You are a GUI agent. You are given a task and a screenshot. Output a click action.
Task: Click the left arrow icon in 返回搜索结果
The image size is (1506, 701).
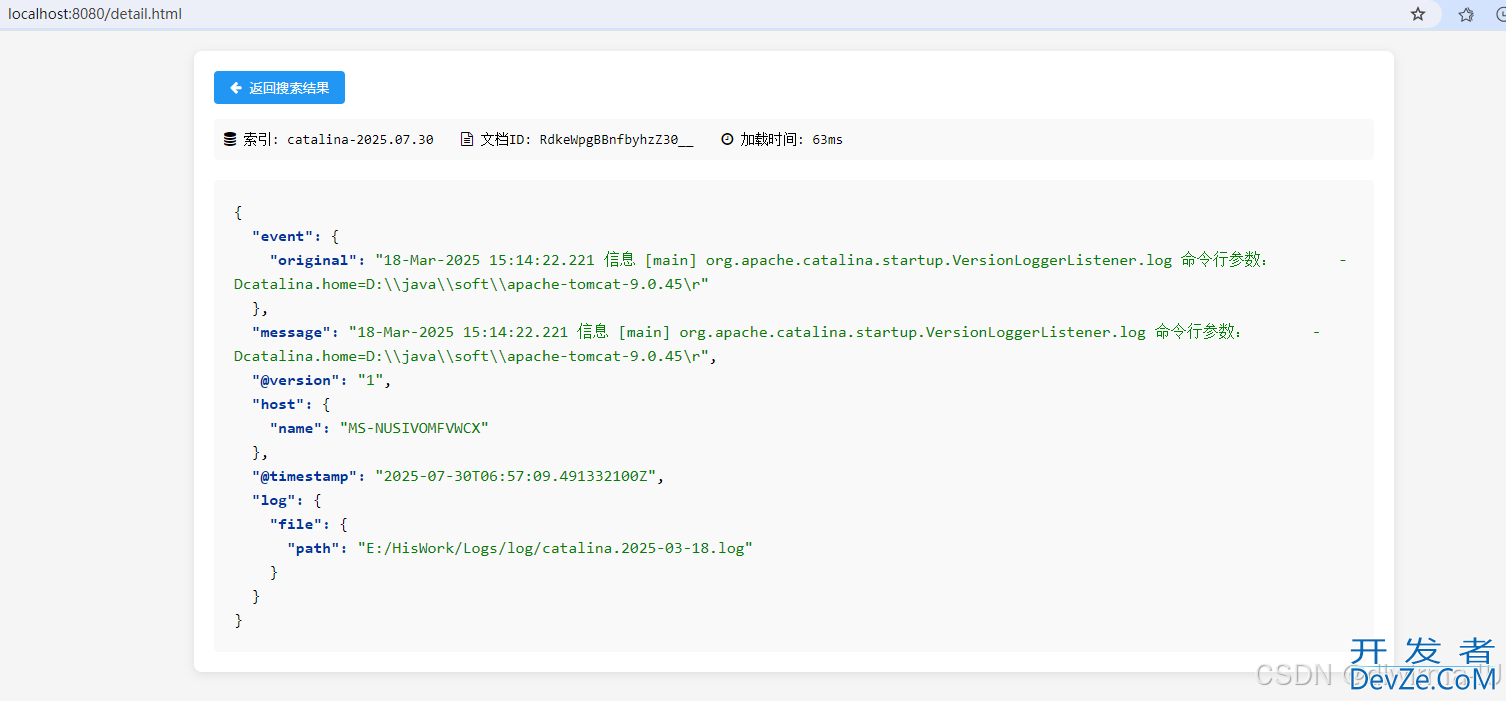(236, 88)
